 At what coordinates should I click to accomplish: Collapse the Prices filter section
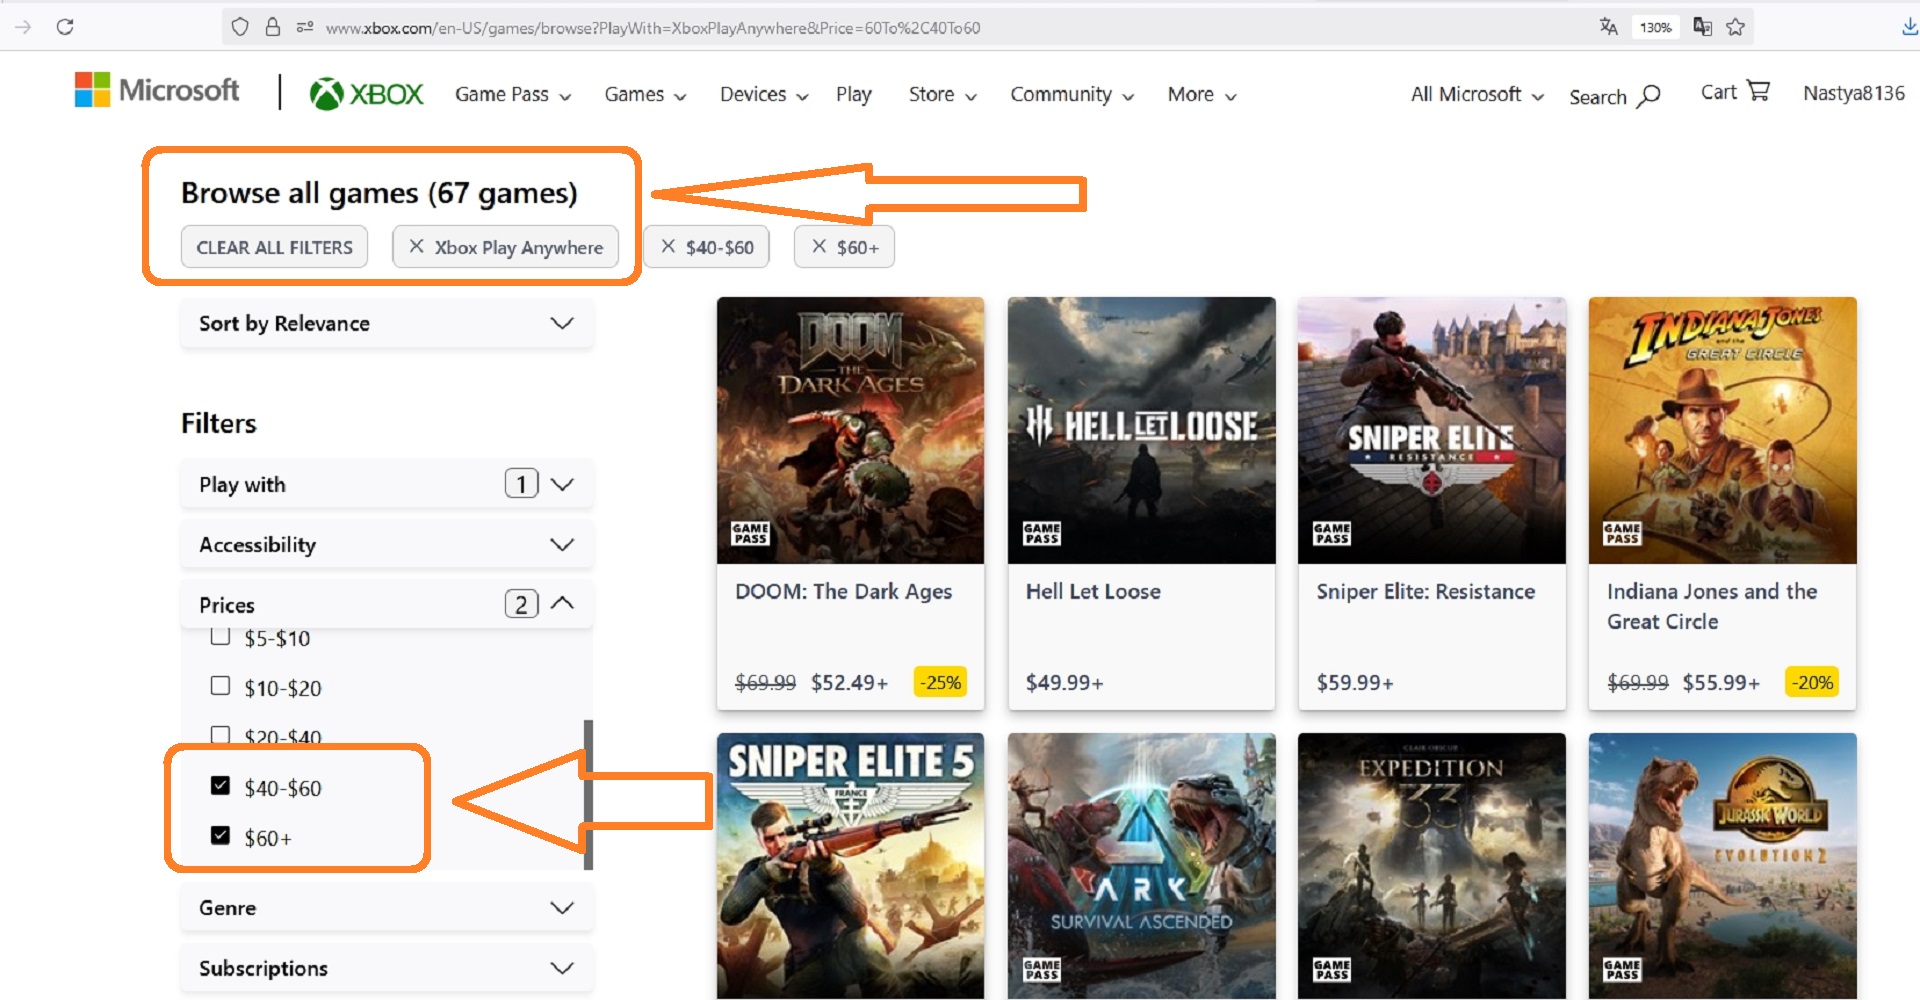click(x=387, y=604)
